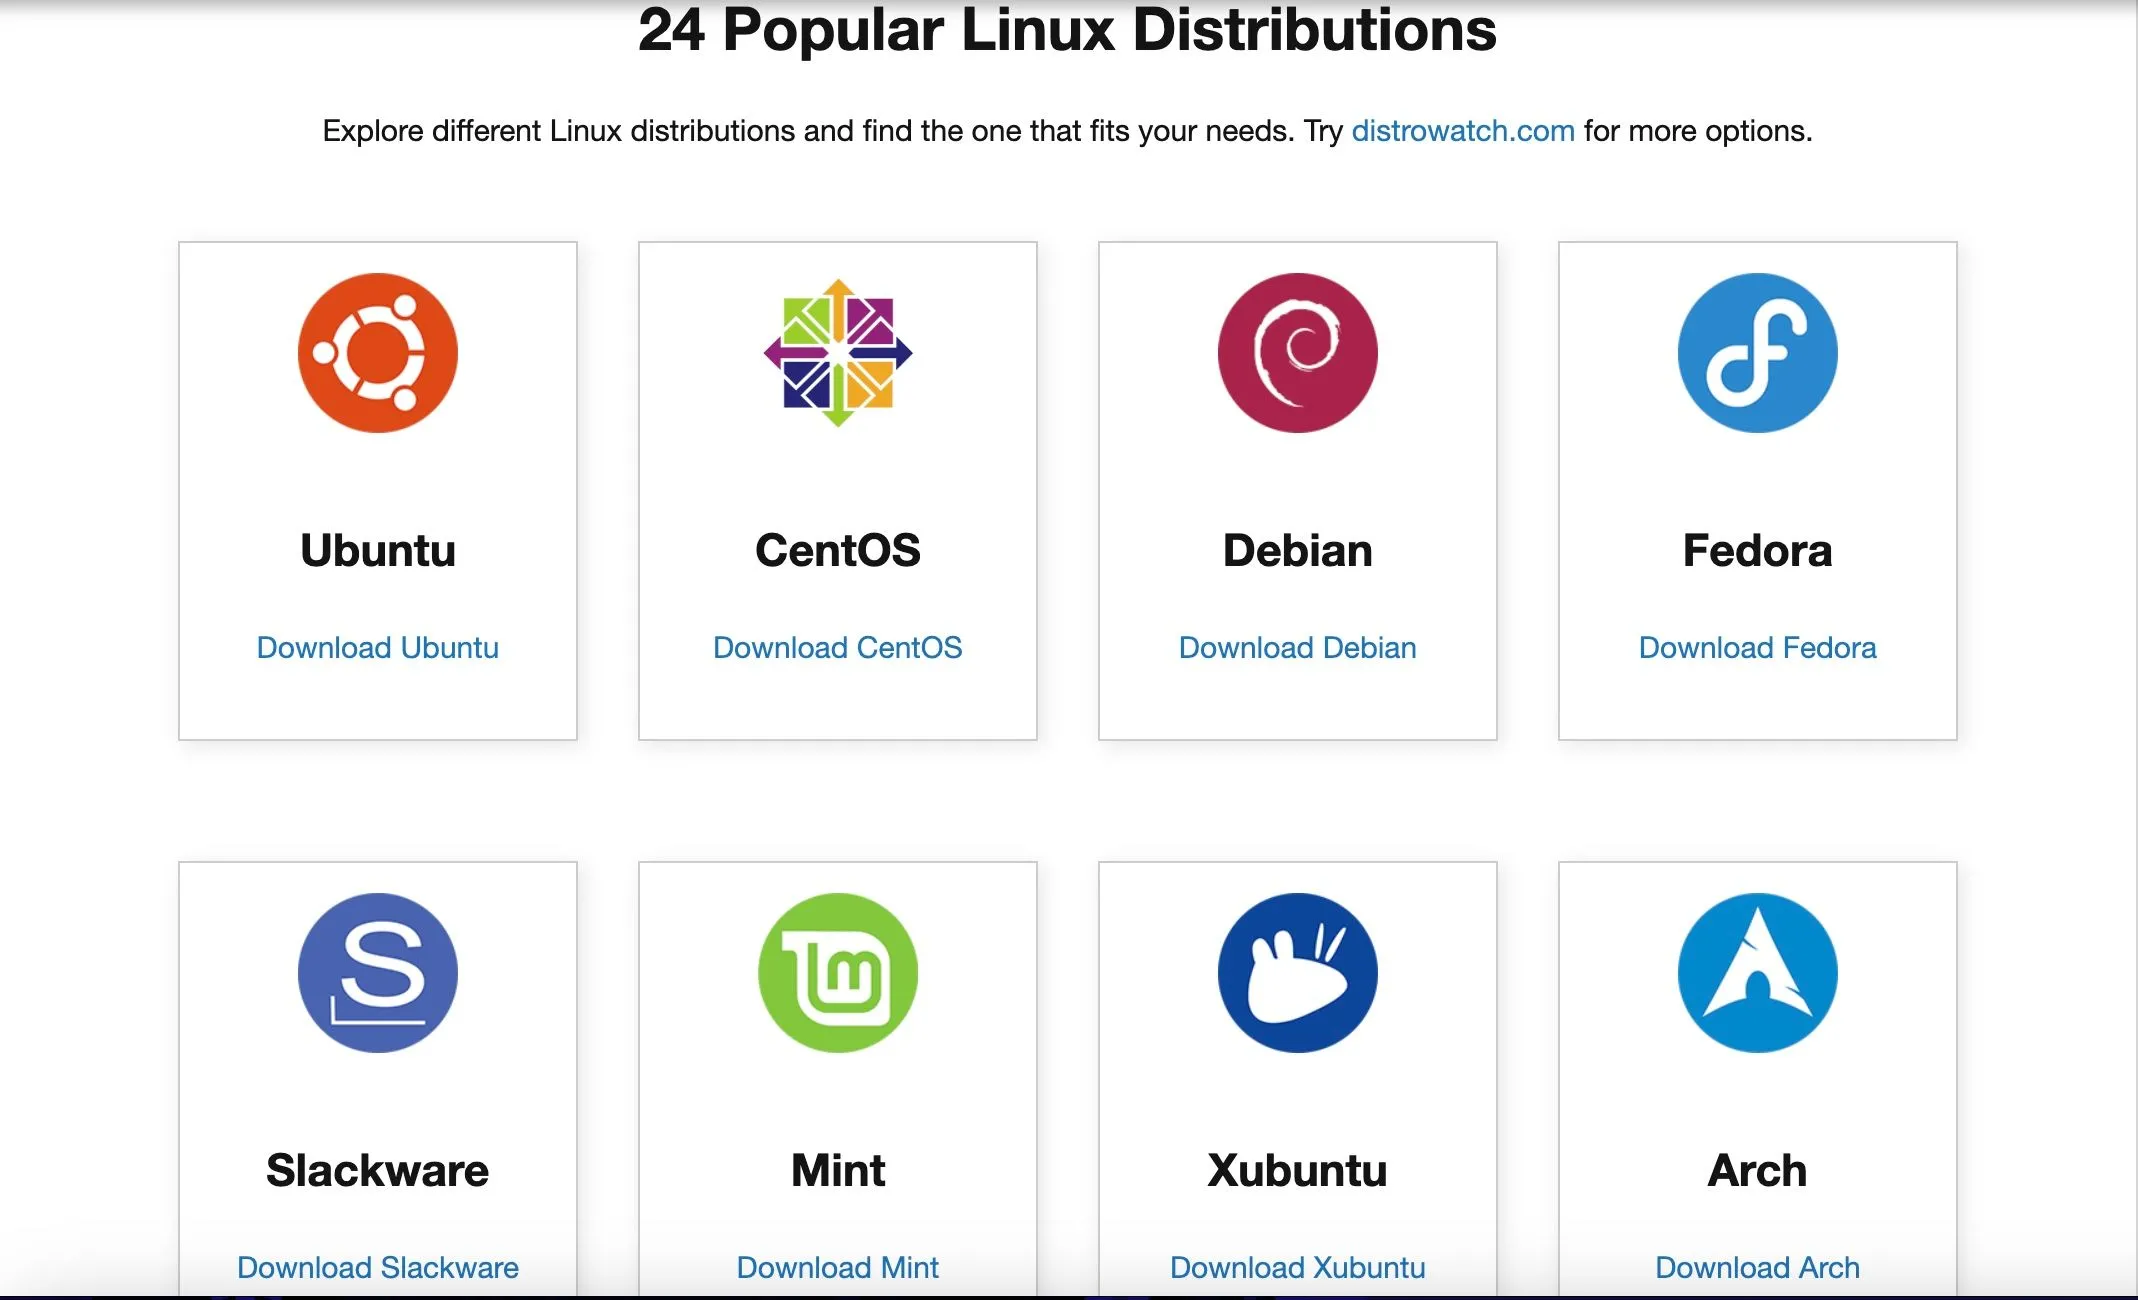Open the distrowatch.com link
2138x1300 pixels.
pos(1462,131)
